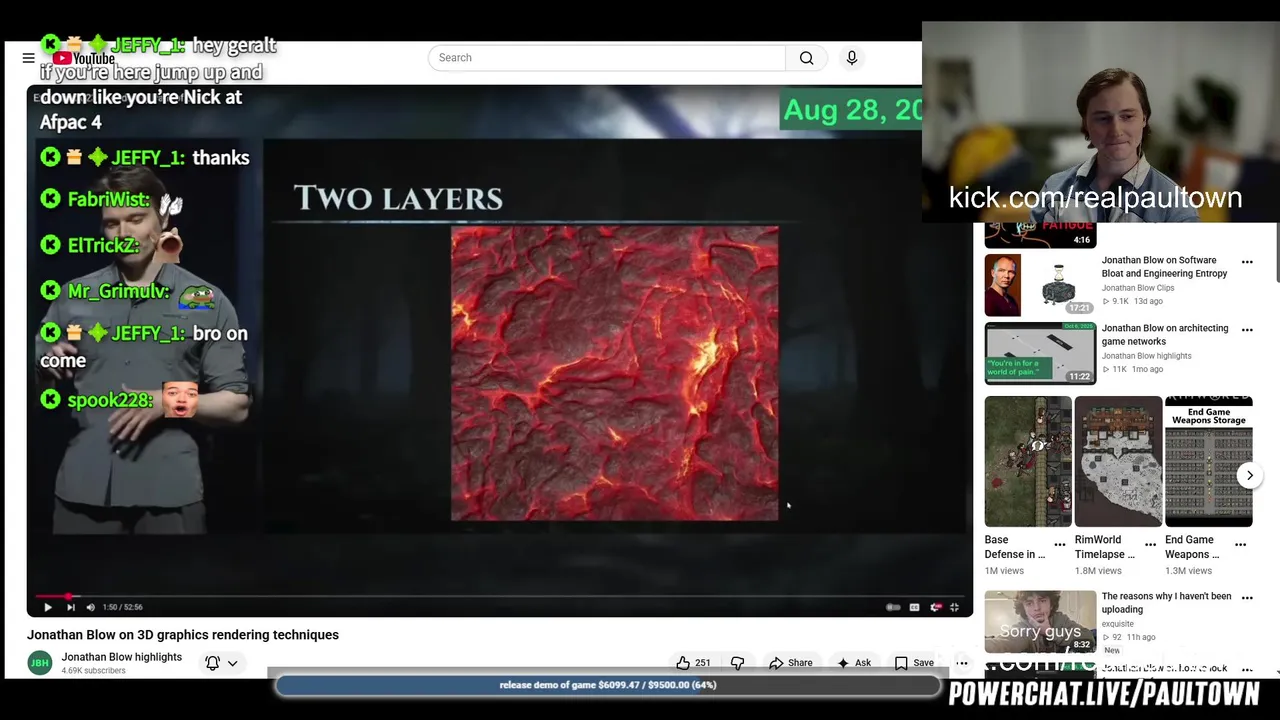Open title 'The reasons why I haven't been uploading'

(1166, 603)
